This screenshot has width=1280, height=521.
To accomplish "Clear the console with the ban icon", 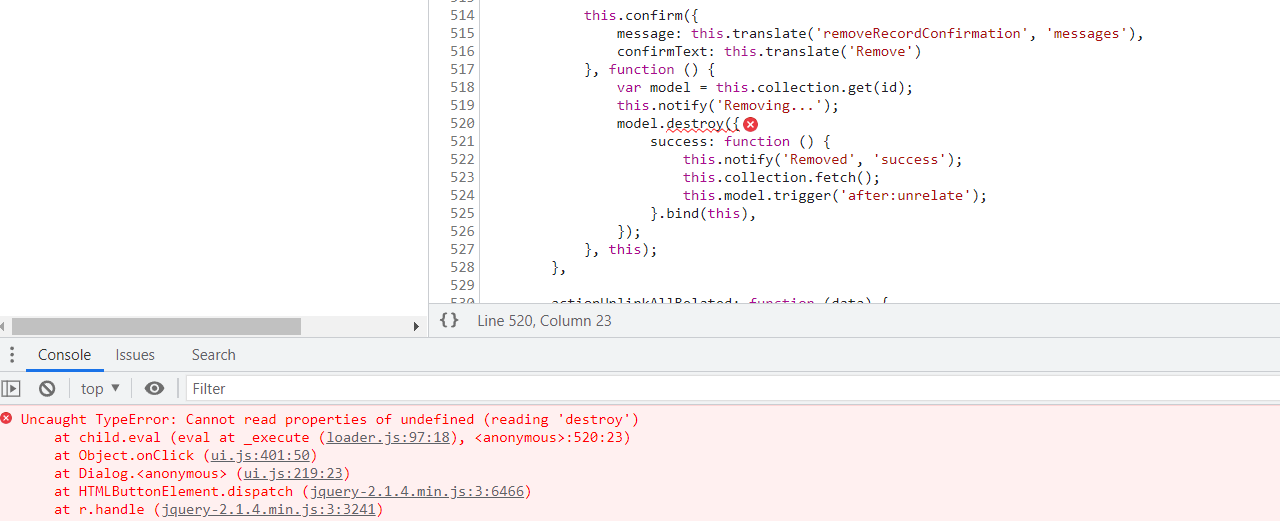I will point(47,388).
